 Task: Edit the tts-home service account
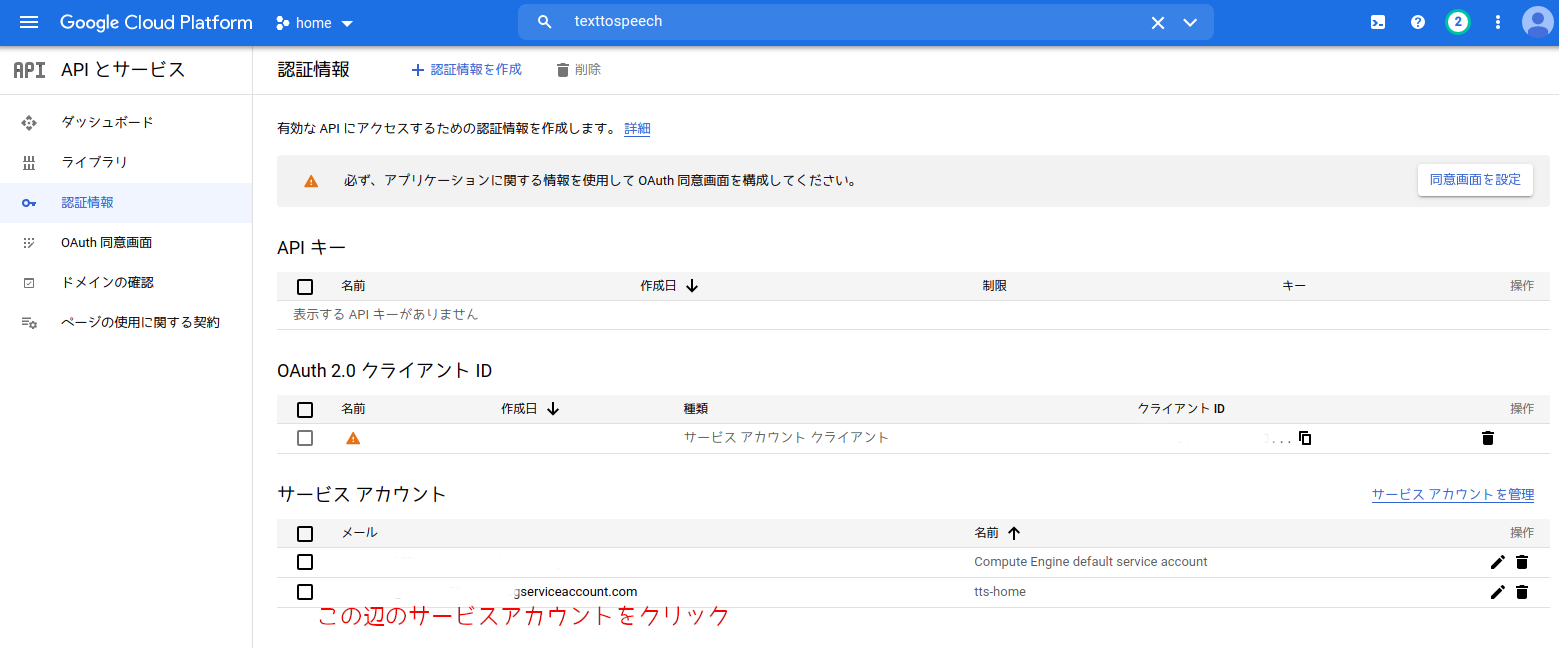click(x=1497, y=591)
